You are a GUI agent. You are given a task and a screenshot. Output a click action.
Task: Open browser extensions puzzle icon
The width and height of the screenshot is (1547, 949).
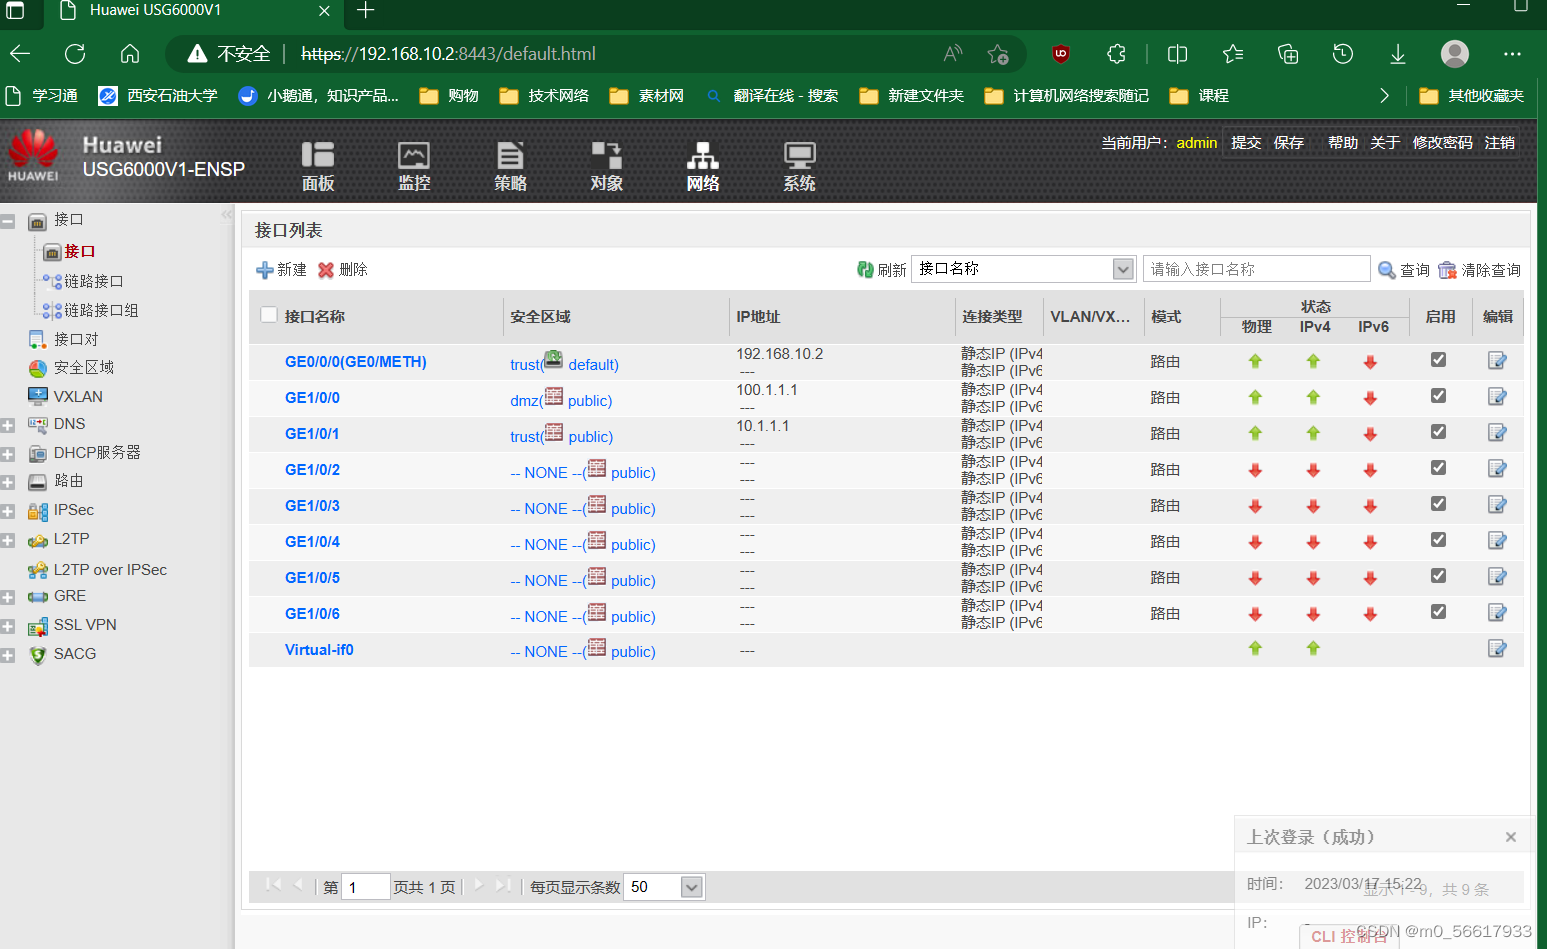coord(1116,54)
